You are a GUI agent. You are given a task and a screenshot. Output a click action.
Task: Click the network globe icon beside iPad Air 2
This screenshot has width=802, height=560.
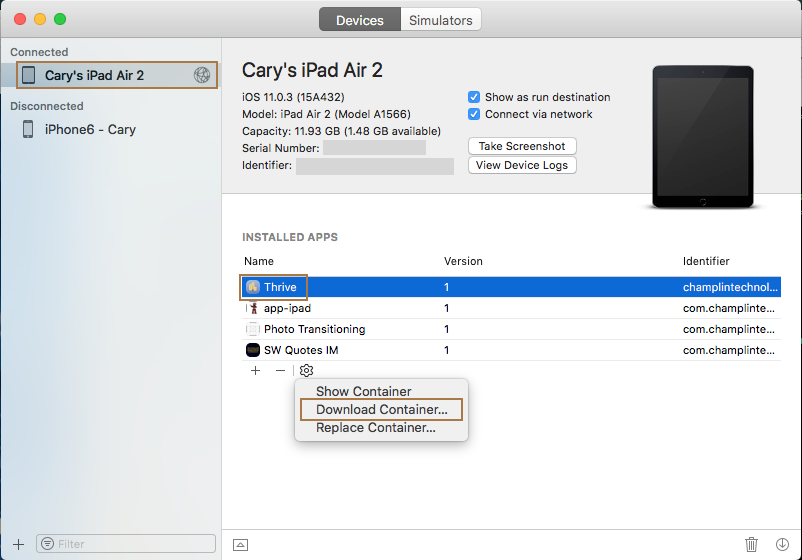click(202, 75)
